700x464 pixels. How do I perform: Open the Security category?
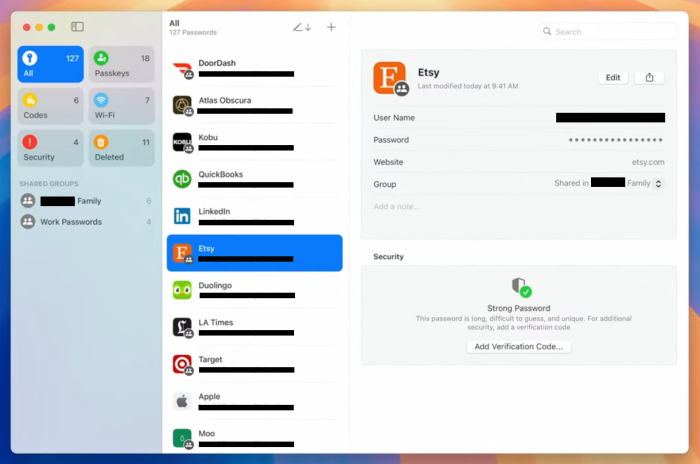(x=50, y=148)
